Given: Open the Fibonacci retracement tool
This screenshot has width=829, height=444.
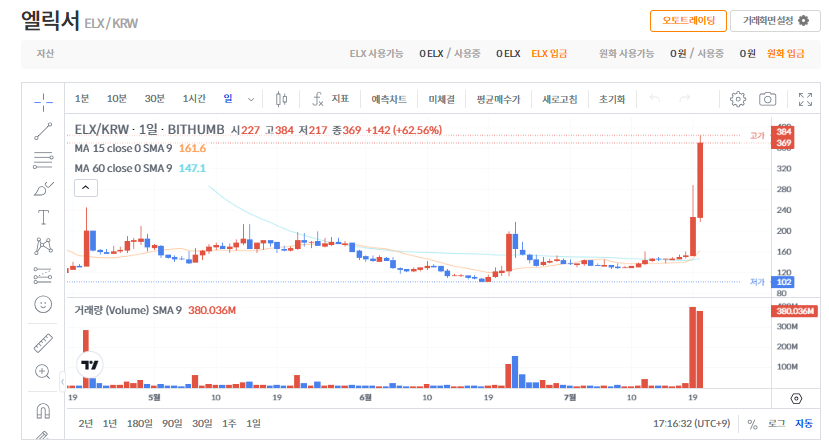Looking at the screenshot, I should pyautogui.click(x=43, y=160).
